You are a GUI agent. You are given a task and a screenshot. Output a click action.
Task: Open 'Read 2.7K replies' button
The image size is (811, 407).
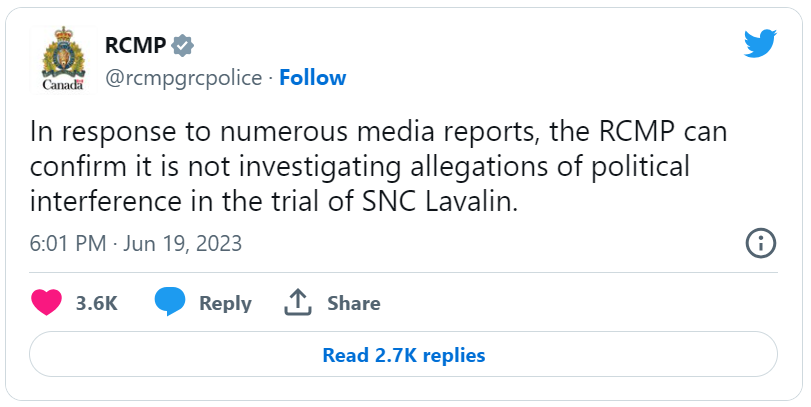coord(403,355)
